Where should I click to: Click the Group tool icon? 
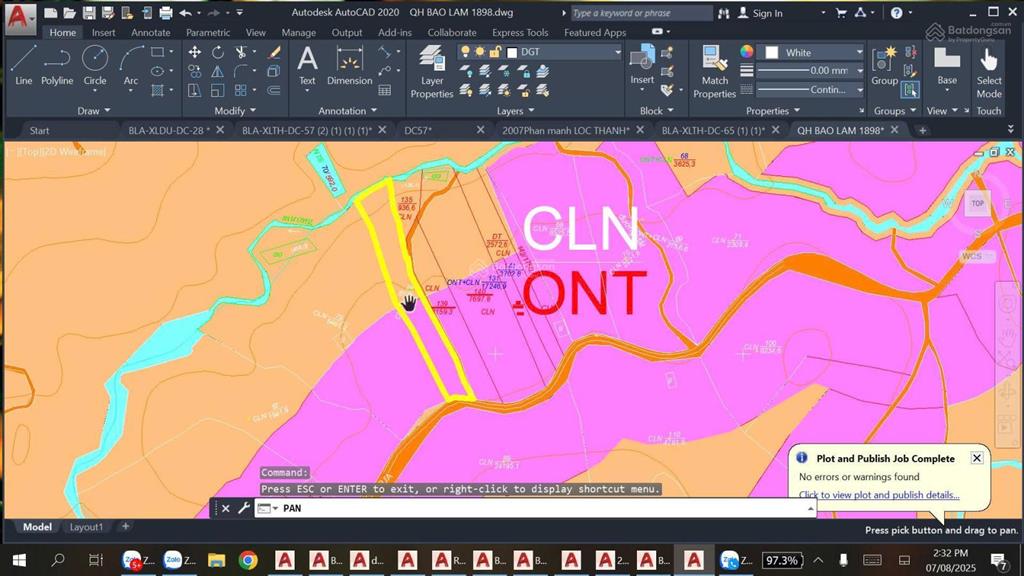[884, 65]
